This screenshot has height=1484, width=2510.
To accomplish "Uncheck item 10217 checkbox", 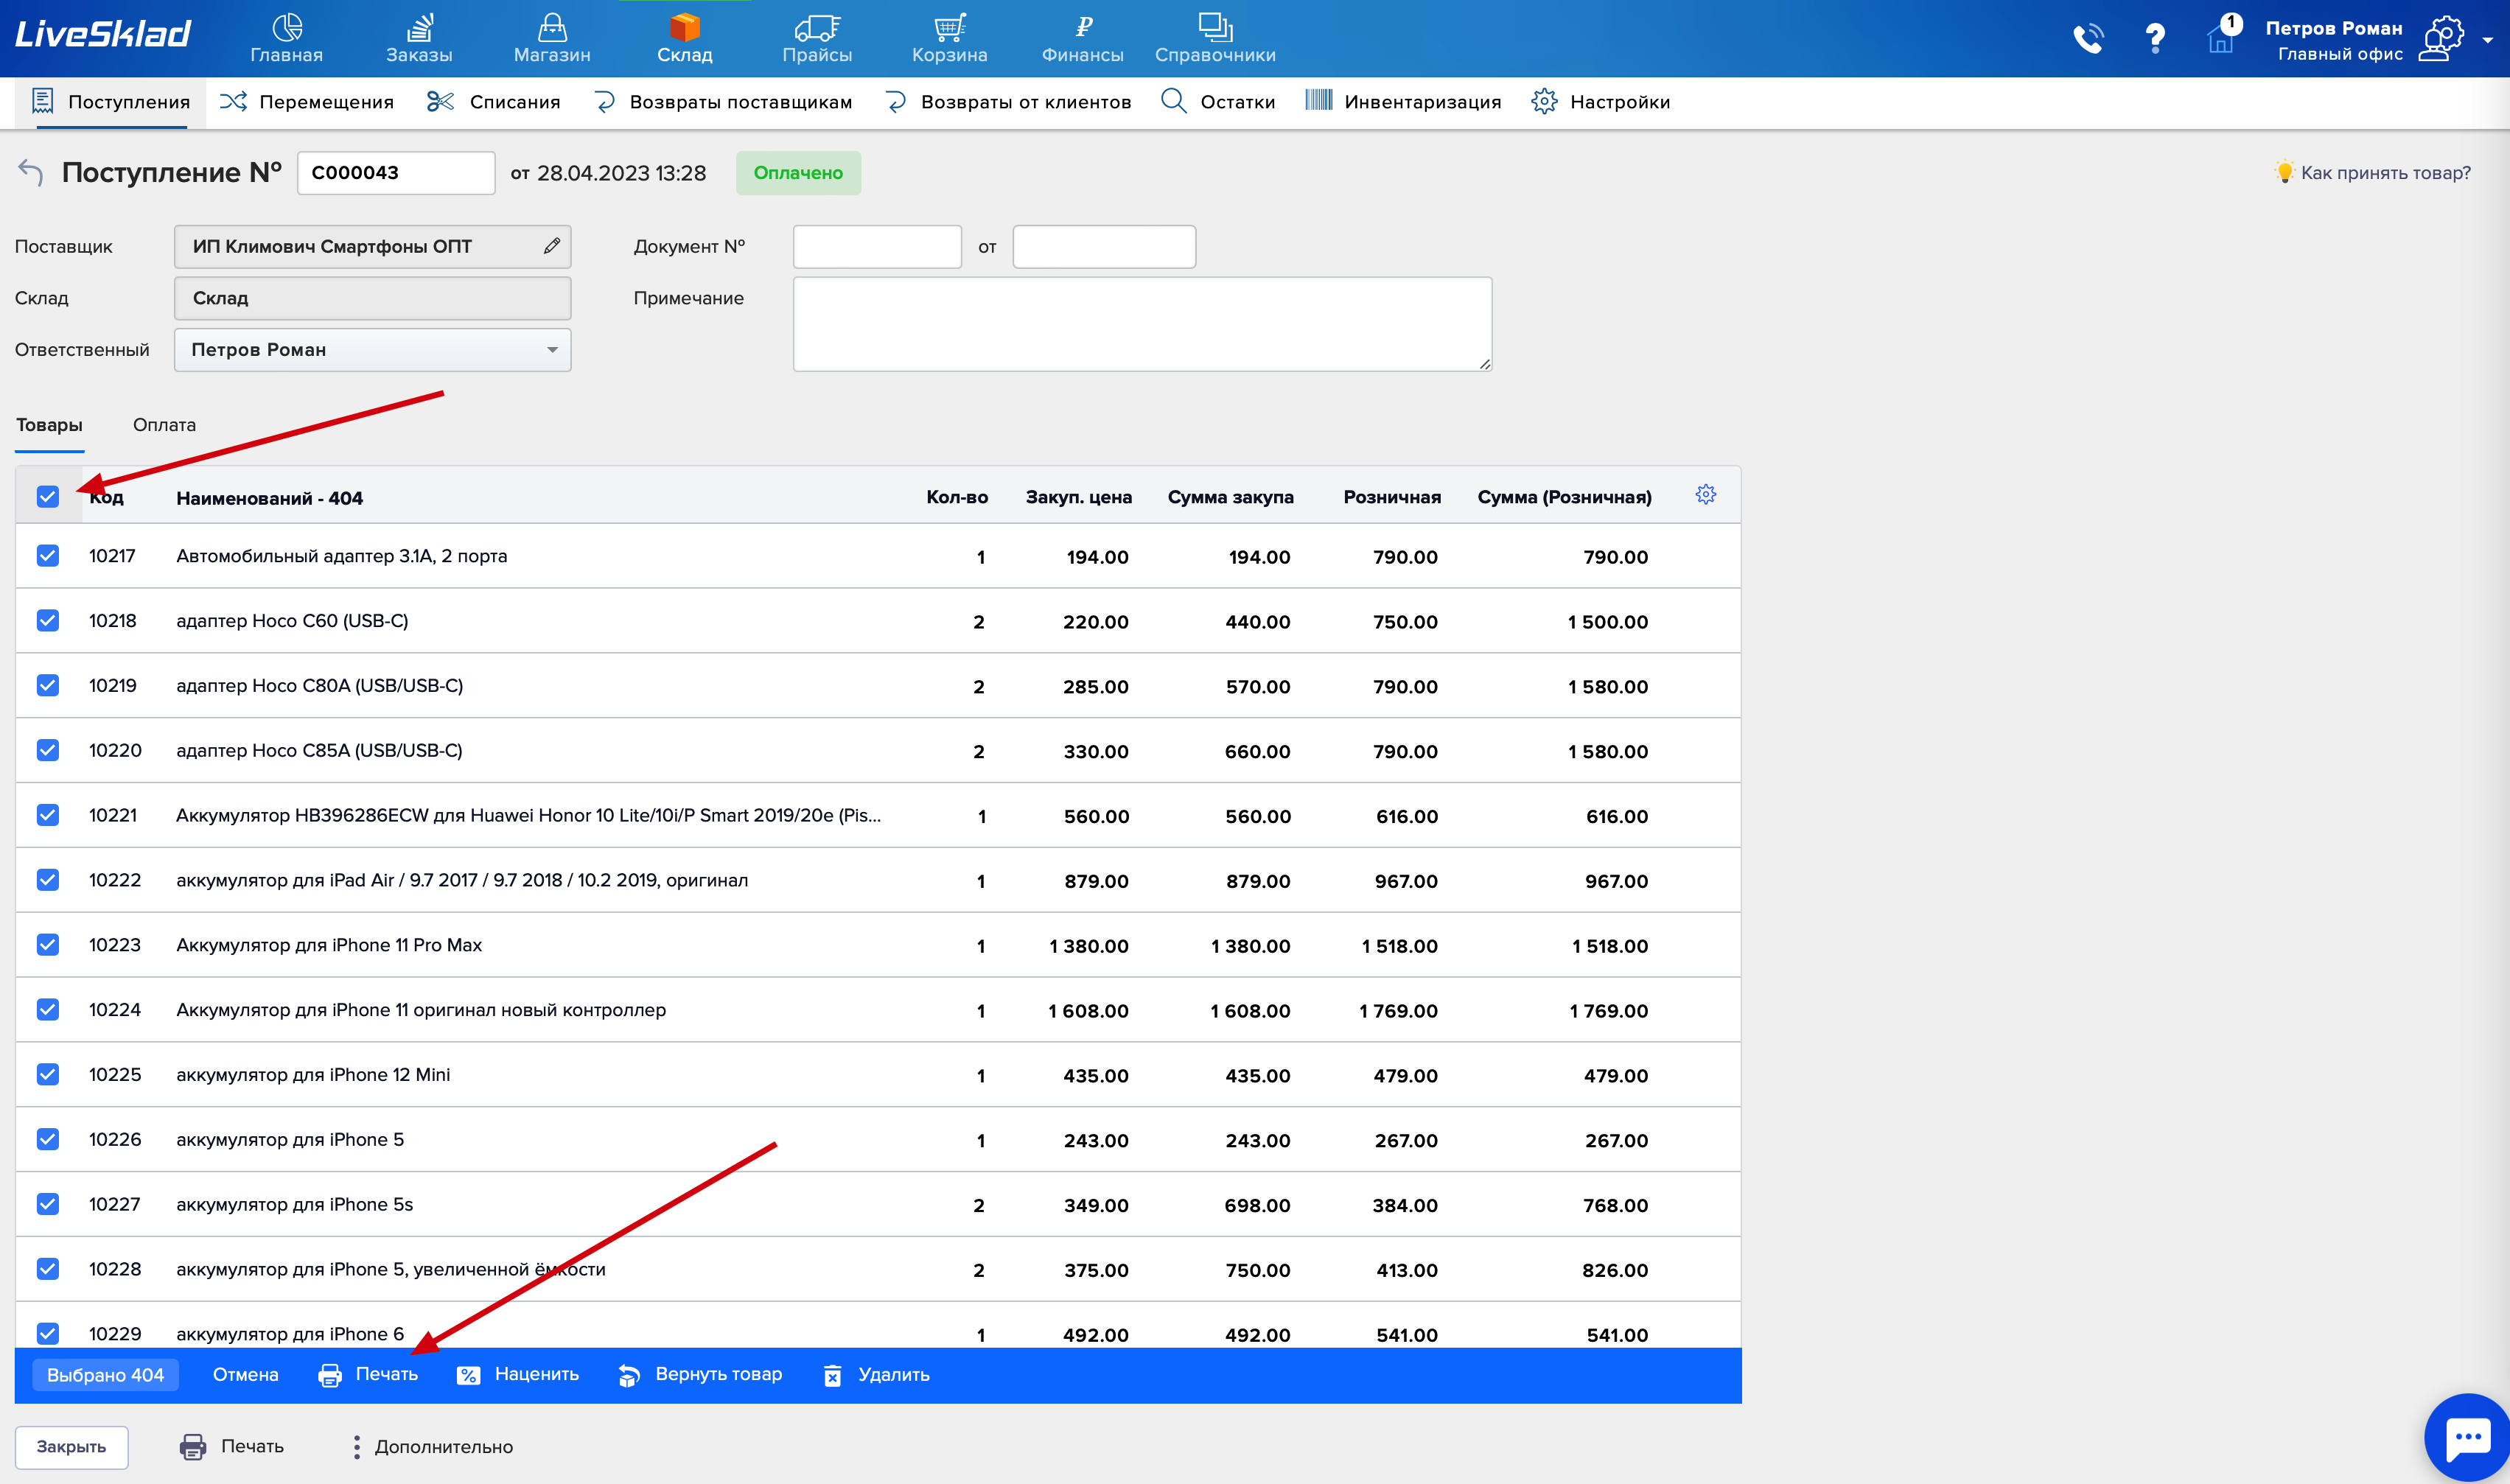I will [48, 556].
